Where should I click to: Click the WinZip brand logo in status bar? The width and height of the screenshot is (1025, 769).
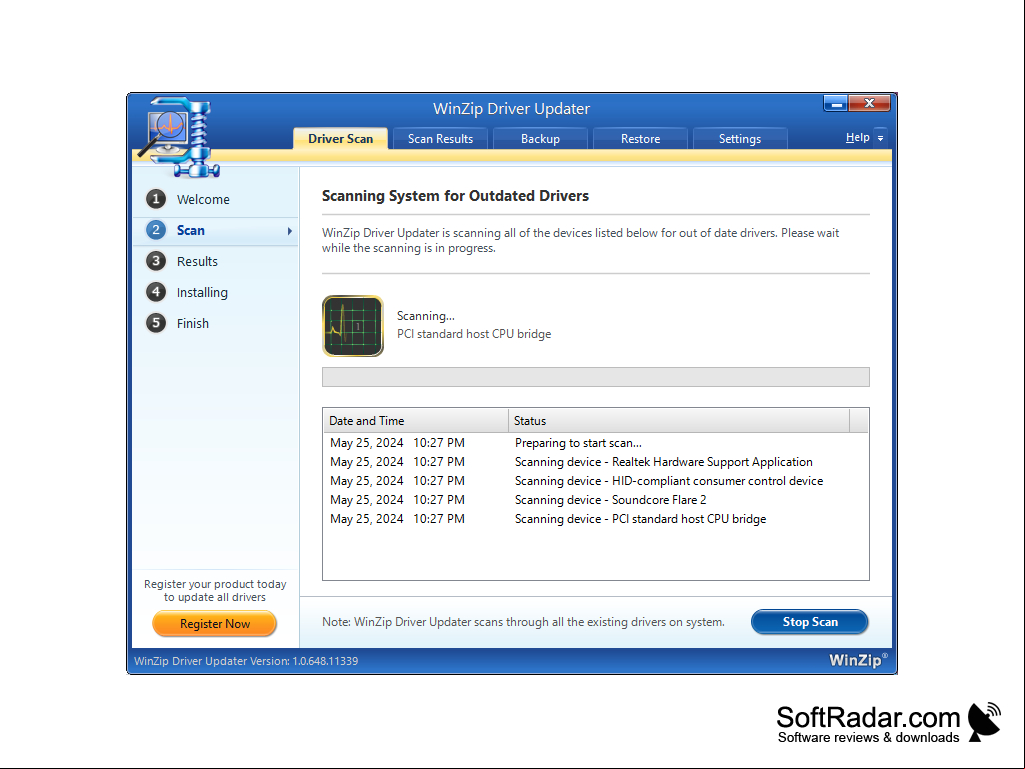[x=858, y=660]
